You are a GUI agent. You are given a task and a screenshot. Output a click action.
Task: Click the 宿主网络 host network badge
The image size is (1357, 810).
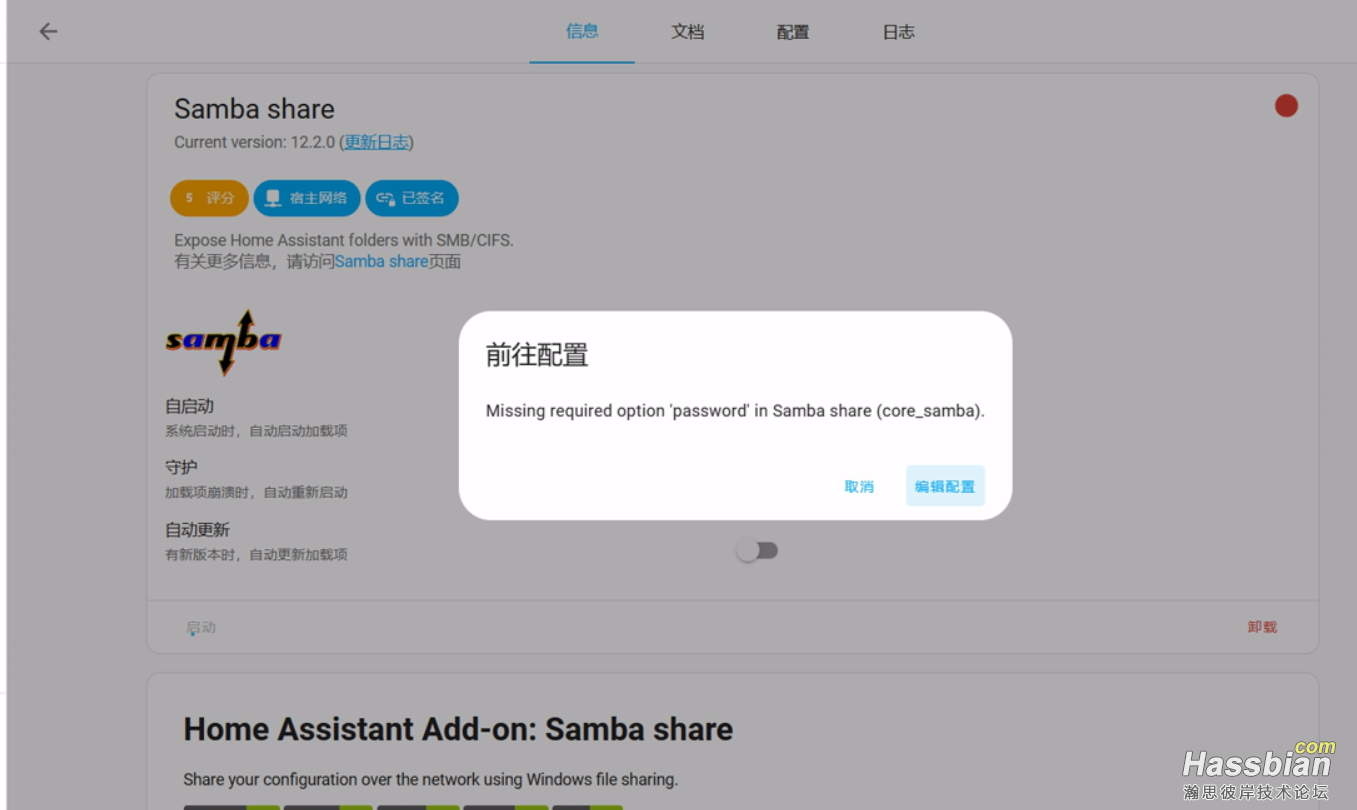306,198
